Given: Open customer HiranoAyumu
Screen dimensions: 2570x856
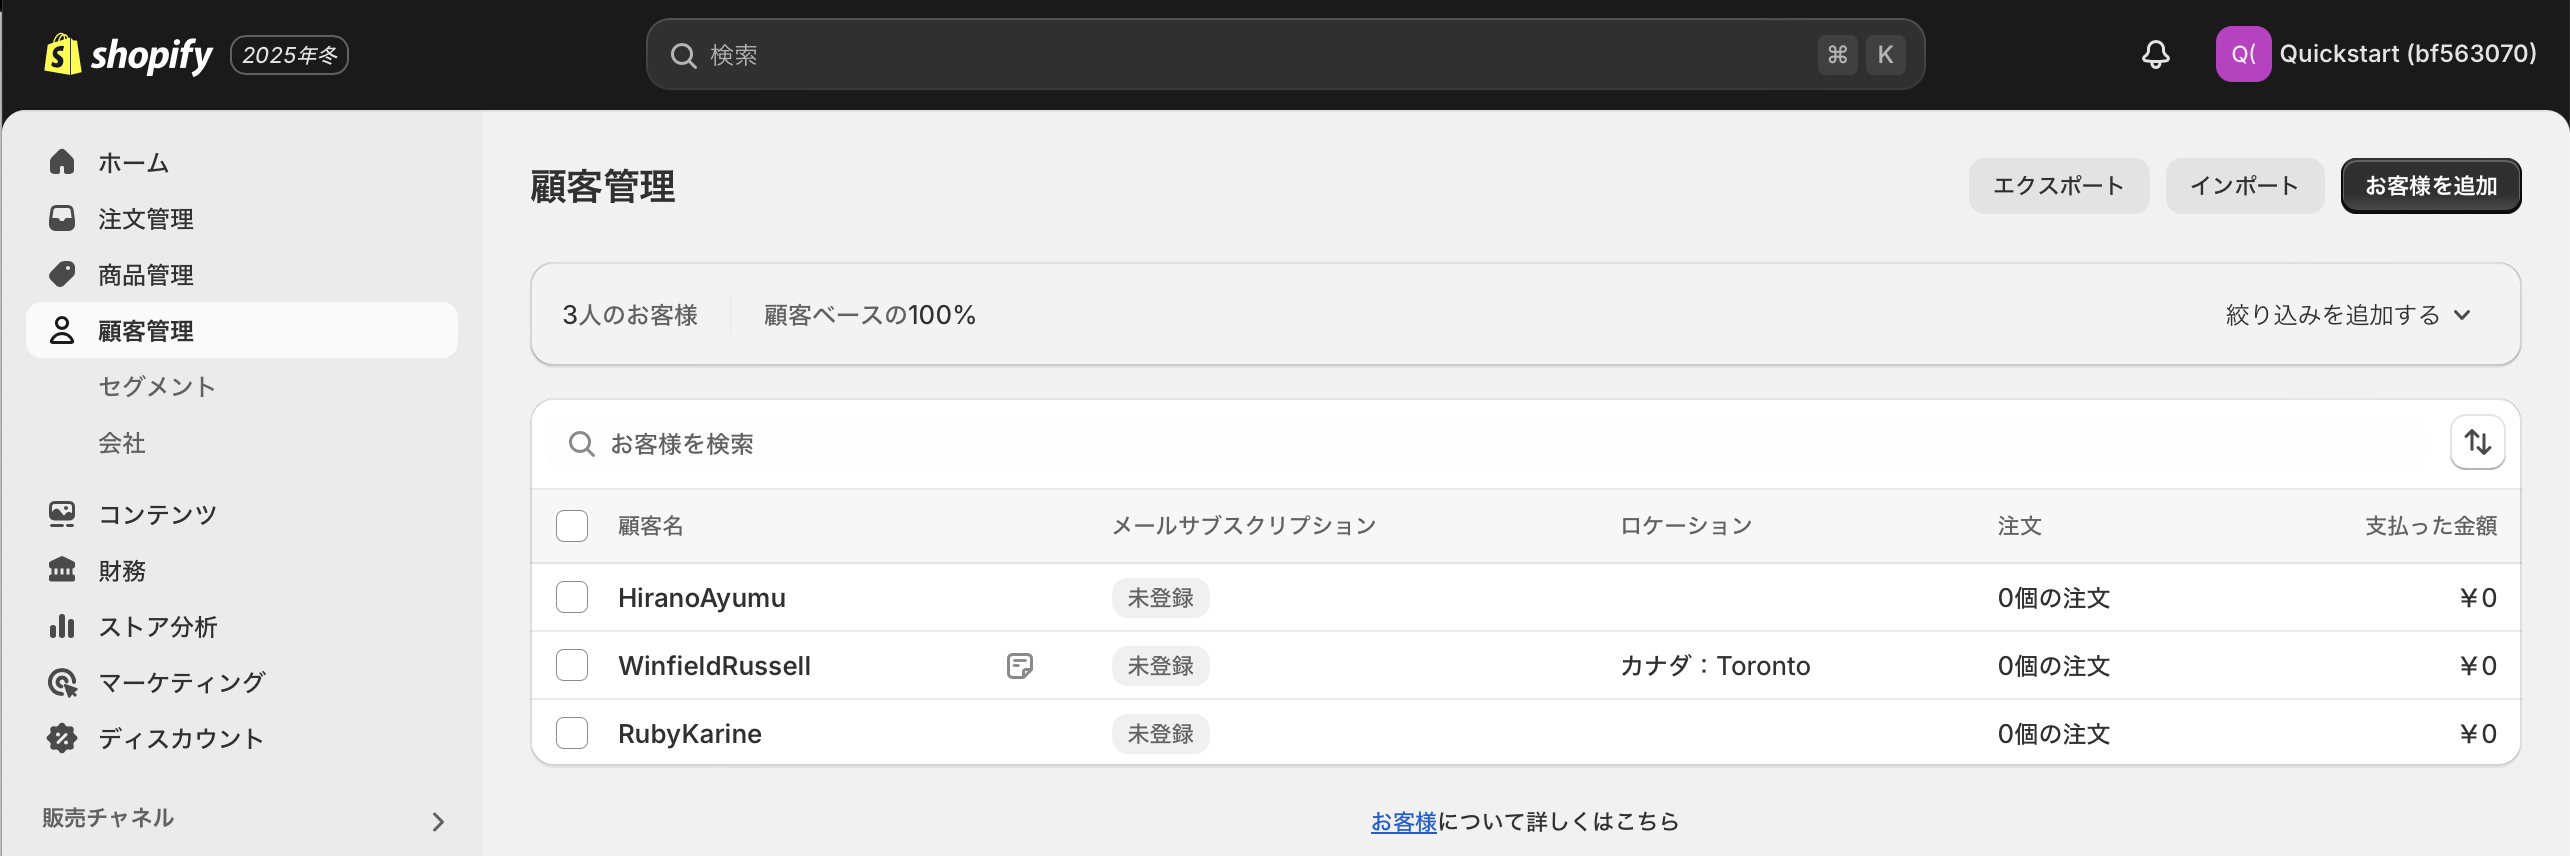Looking at the screenshot, I should 702,598.
